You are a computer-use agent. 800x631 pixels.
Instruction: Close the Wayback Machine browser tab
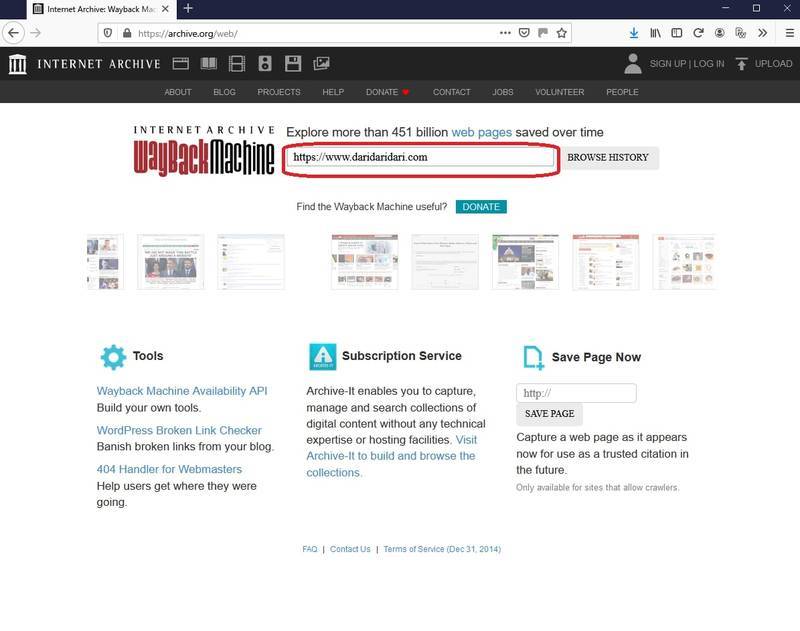coord(165,9)
